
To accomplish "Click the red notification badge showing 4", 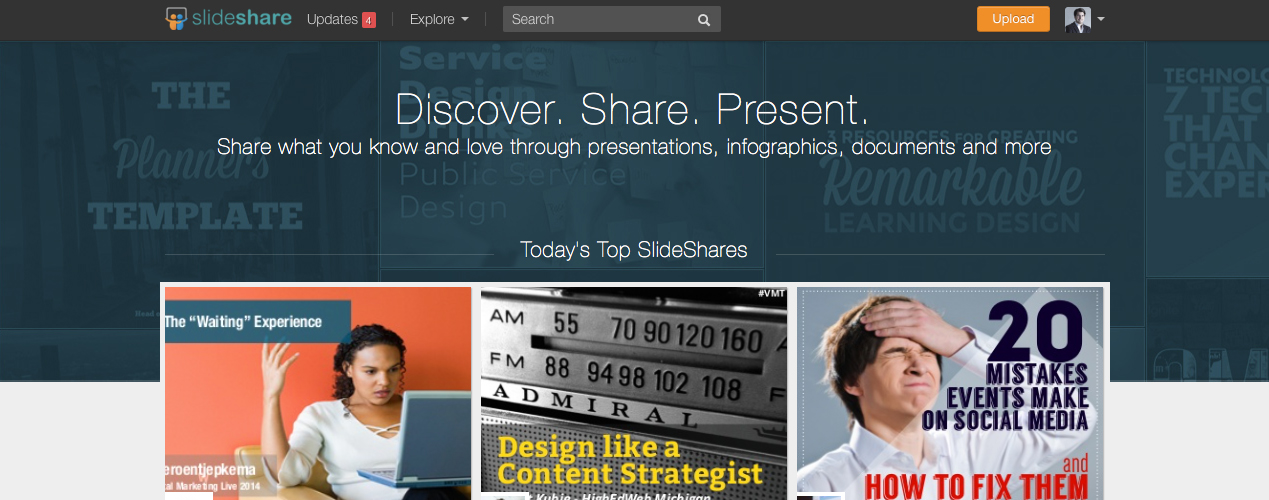I will click(x=368, y=20).
